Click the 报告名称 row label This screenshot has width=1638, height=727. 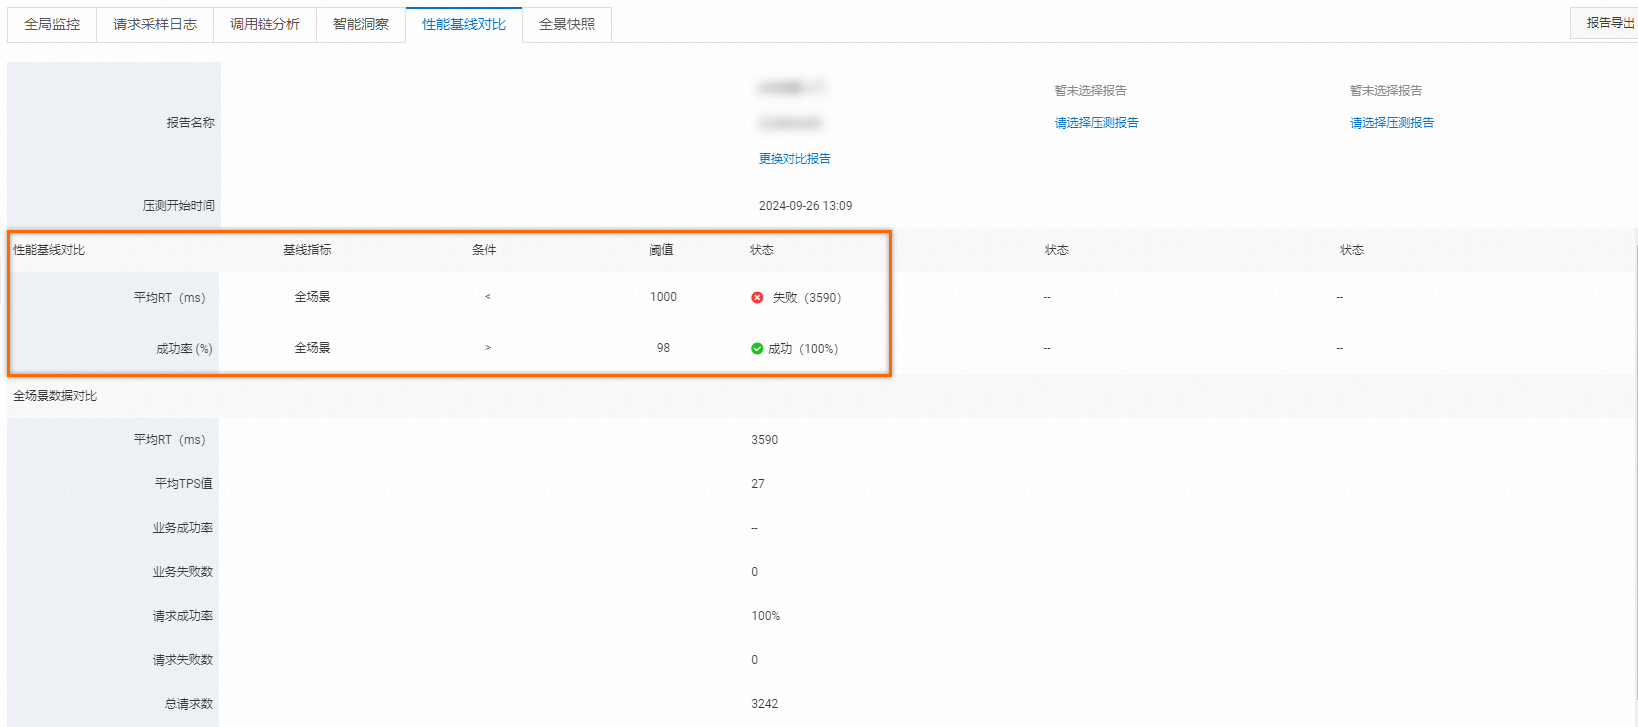pos(190,123)
